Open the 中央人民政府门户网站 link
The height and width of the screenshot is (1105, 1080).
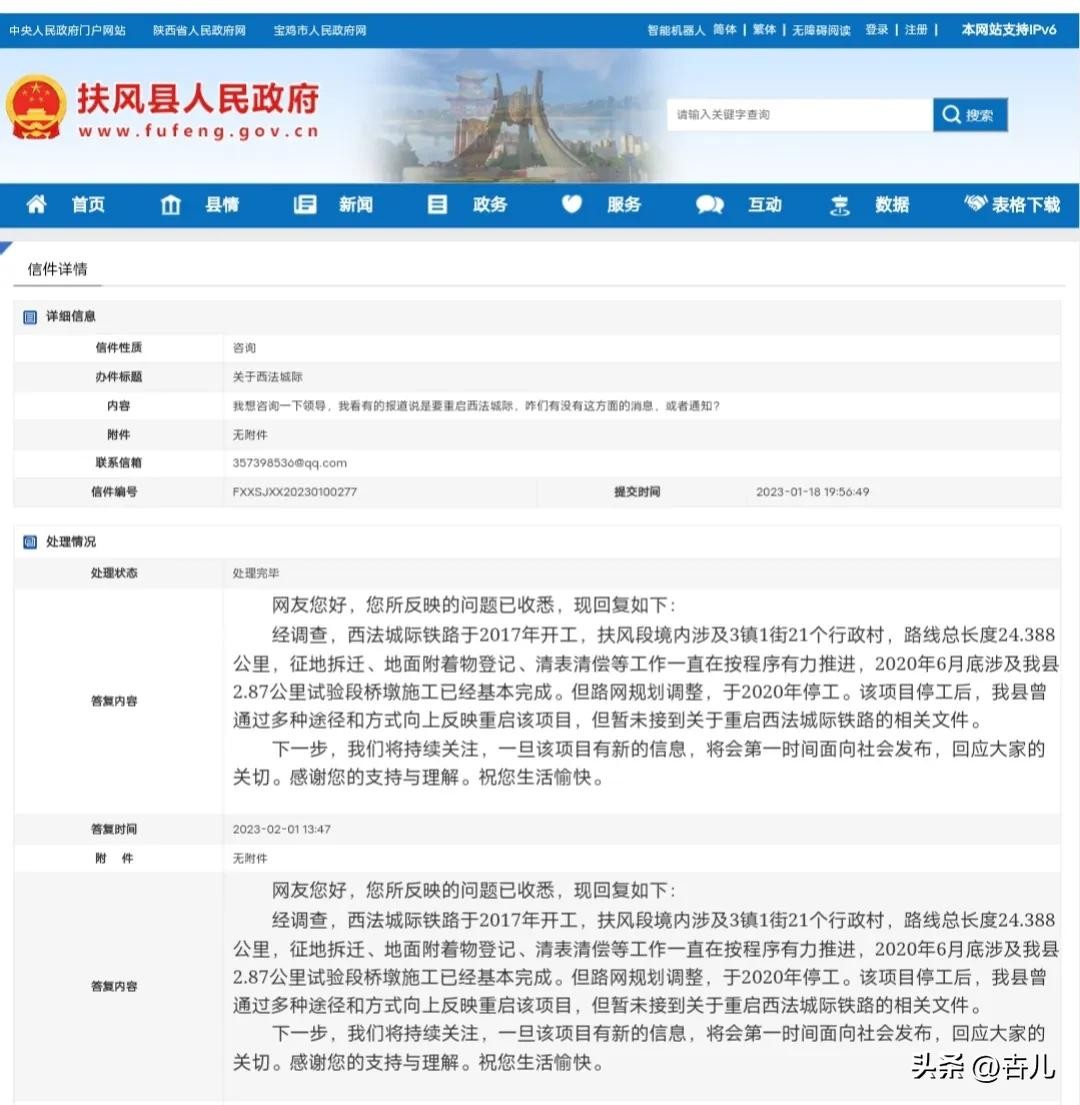pyautogui.click(x=68, y=30)
